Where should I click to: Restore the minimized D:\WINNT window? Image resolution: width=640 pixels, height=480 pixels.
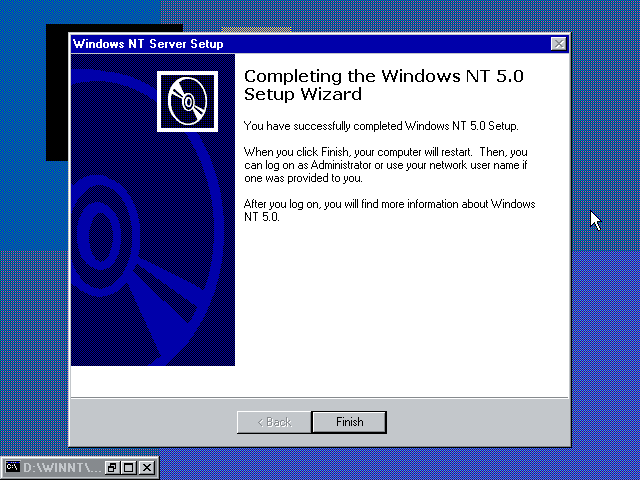111,467
